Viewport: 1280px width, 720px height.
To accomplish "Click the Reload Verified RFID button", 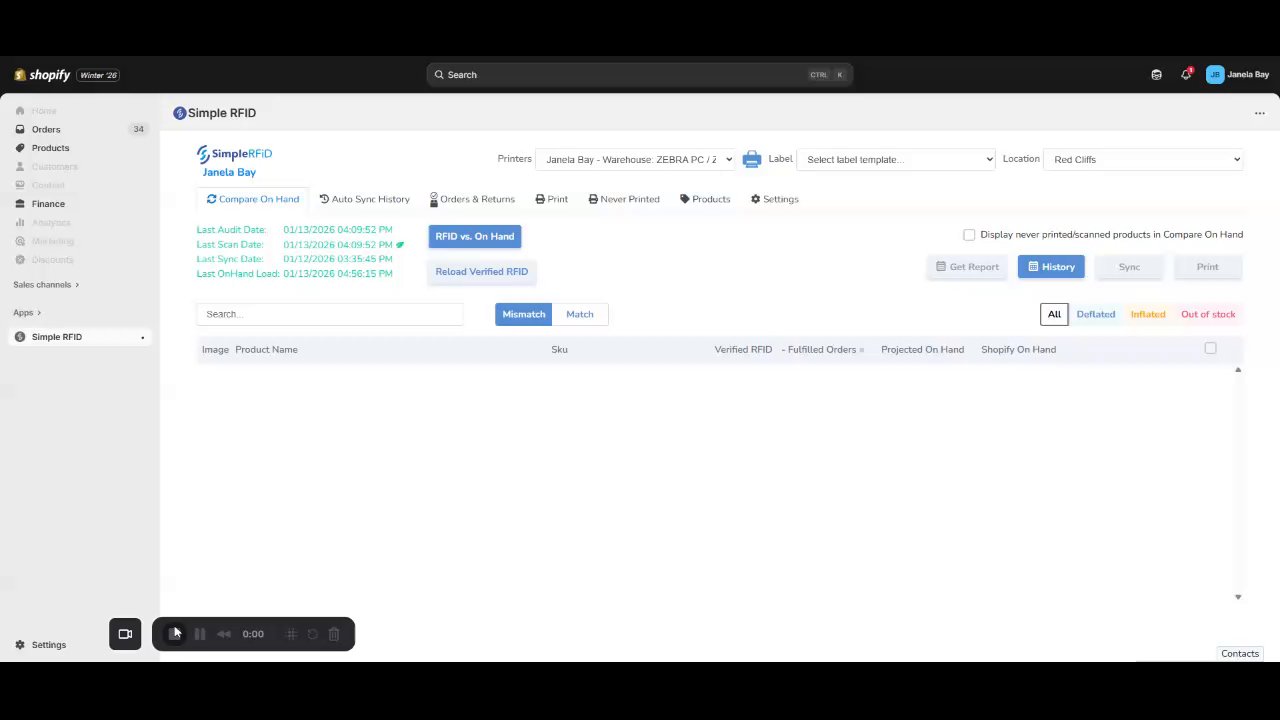I will coord(482,272).
